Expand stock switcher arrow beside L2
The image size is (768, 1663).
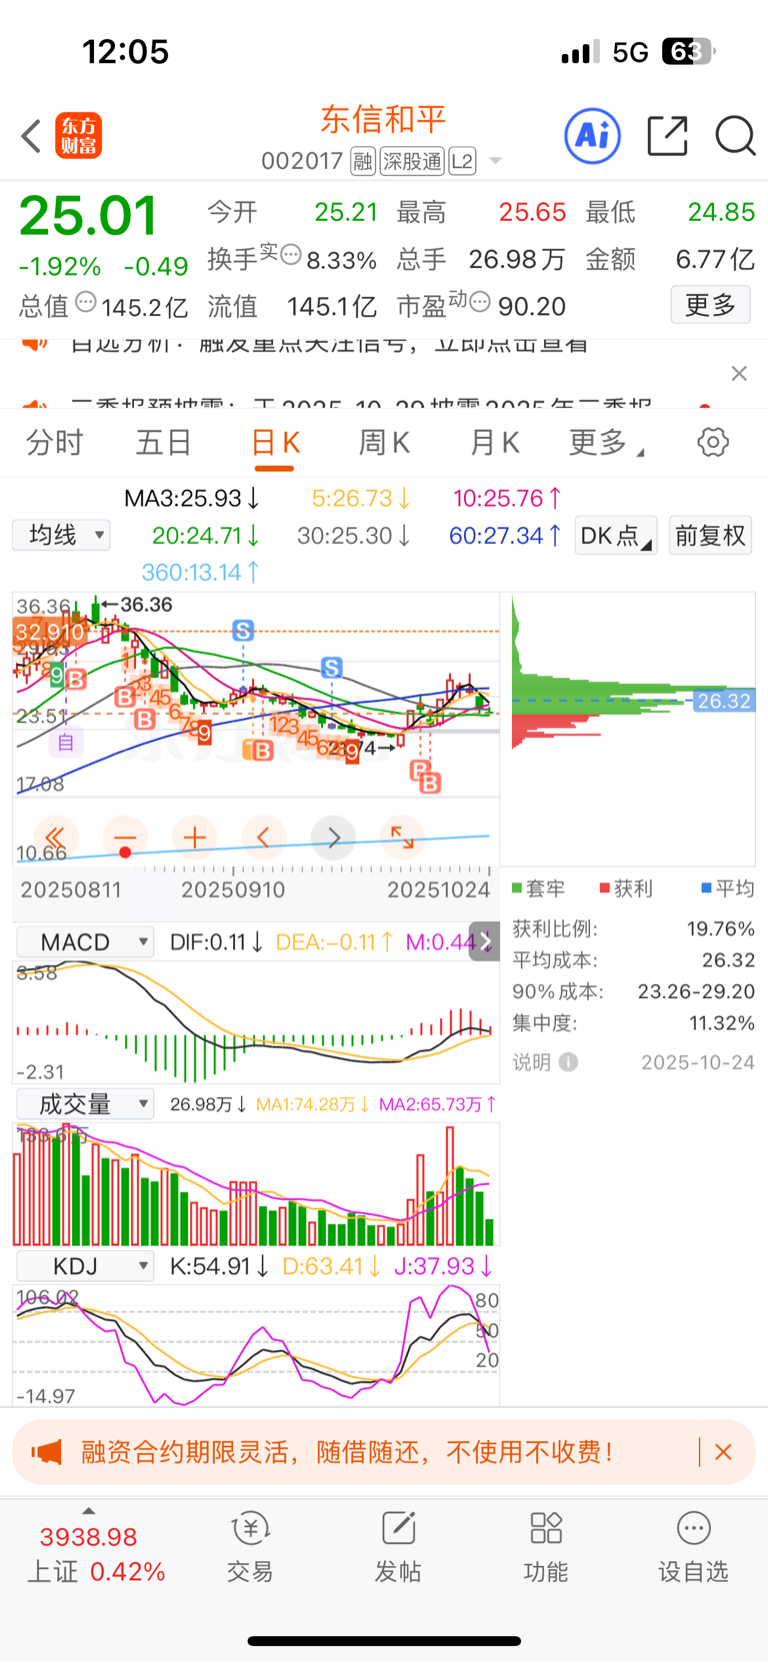point(494,161)
